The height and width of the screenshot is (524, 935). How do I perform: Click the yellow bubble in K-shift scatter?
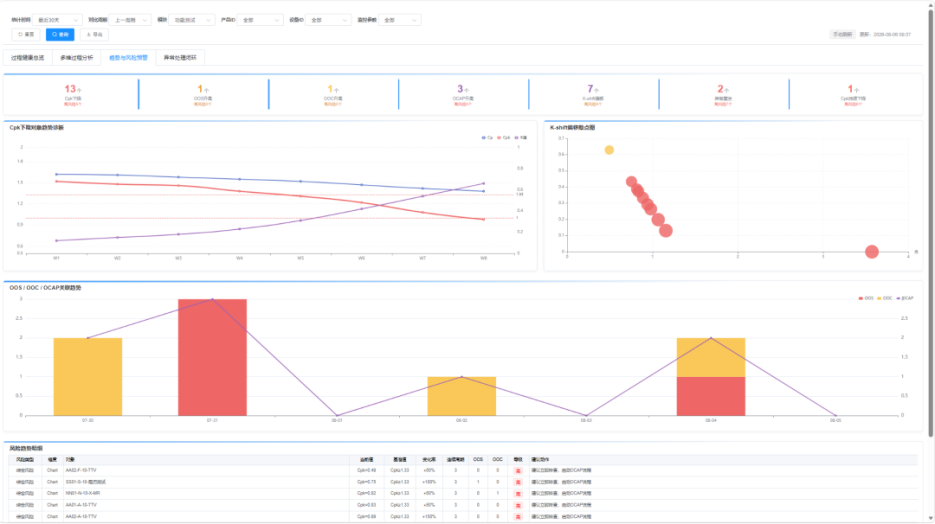[609, 150]
